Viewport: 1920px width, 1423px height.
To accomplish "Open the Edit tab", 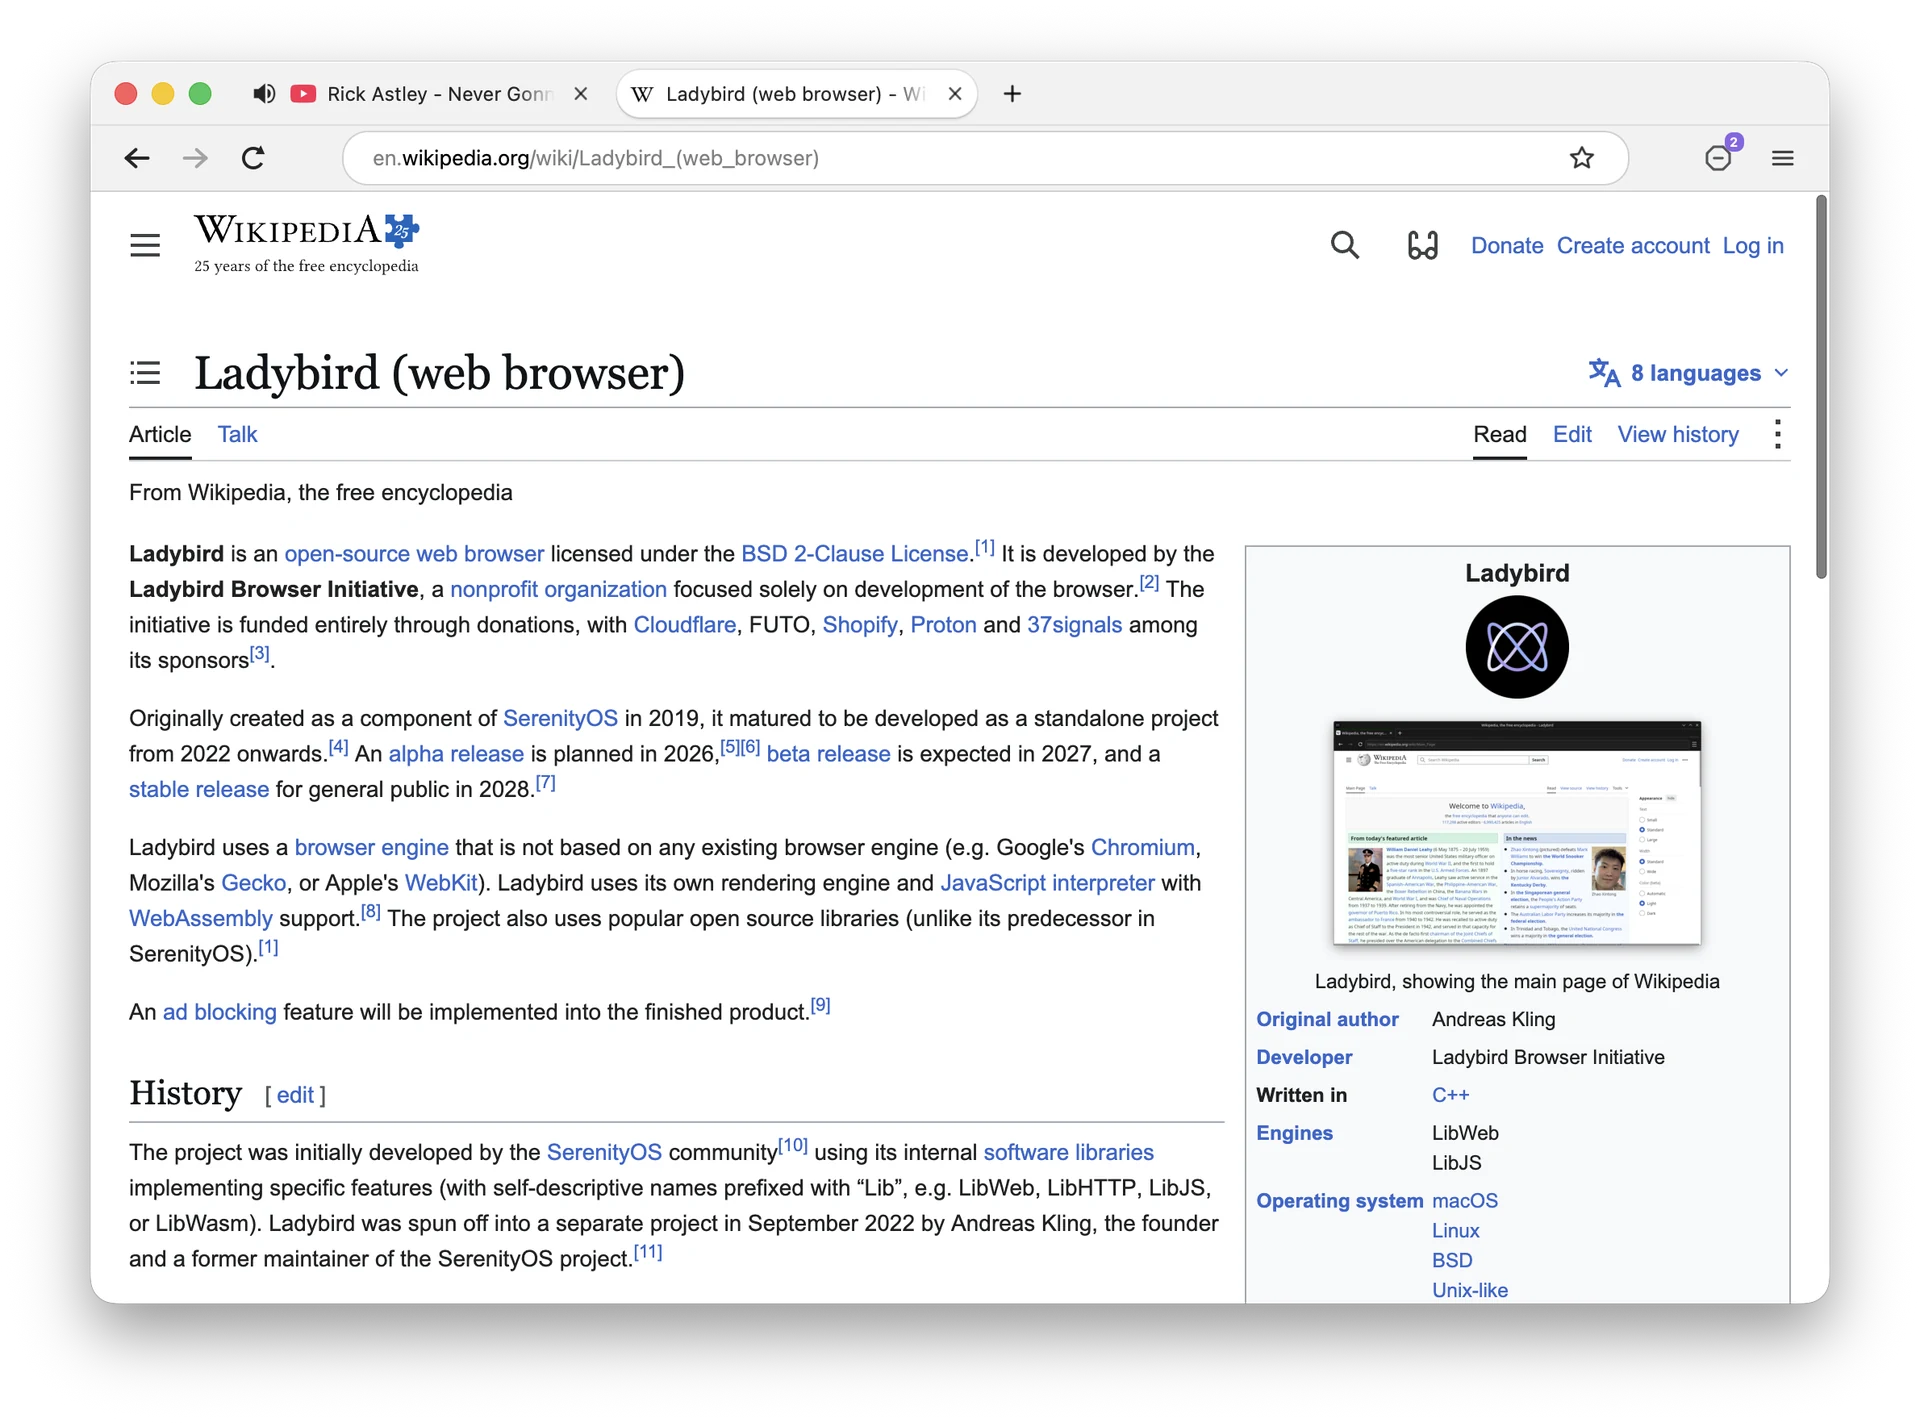I will 1572,434.
